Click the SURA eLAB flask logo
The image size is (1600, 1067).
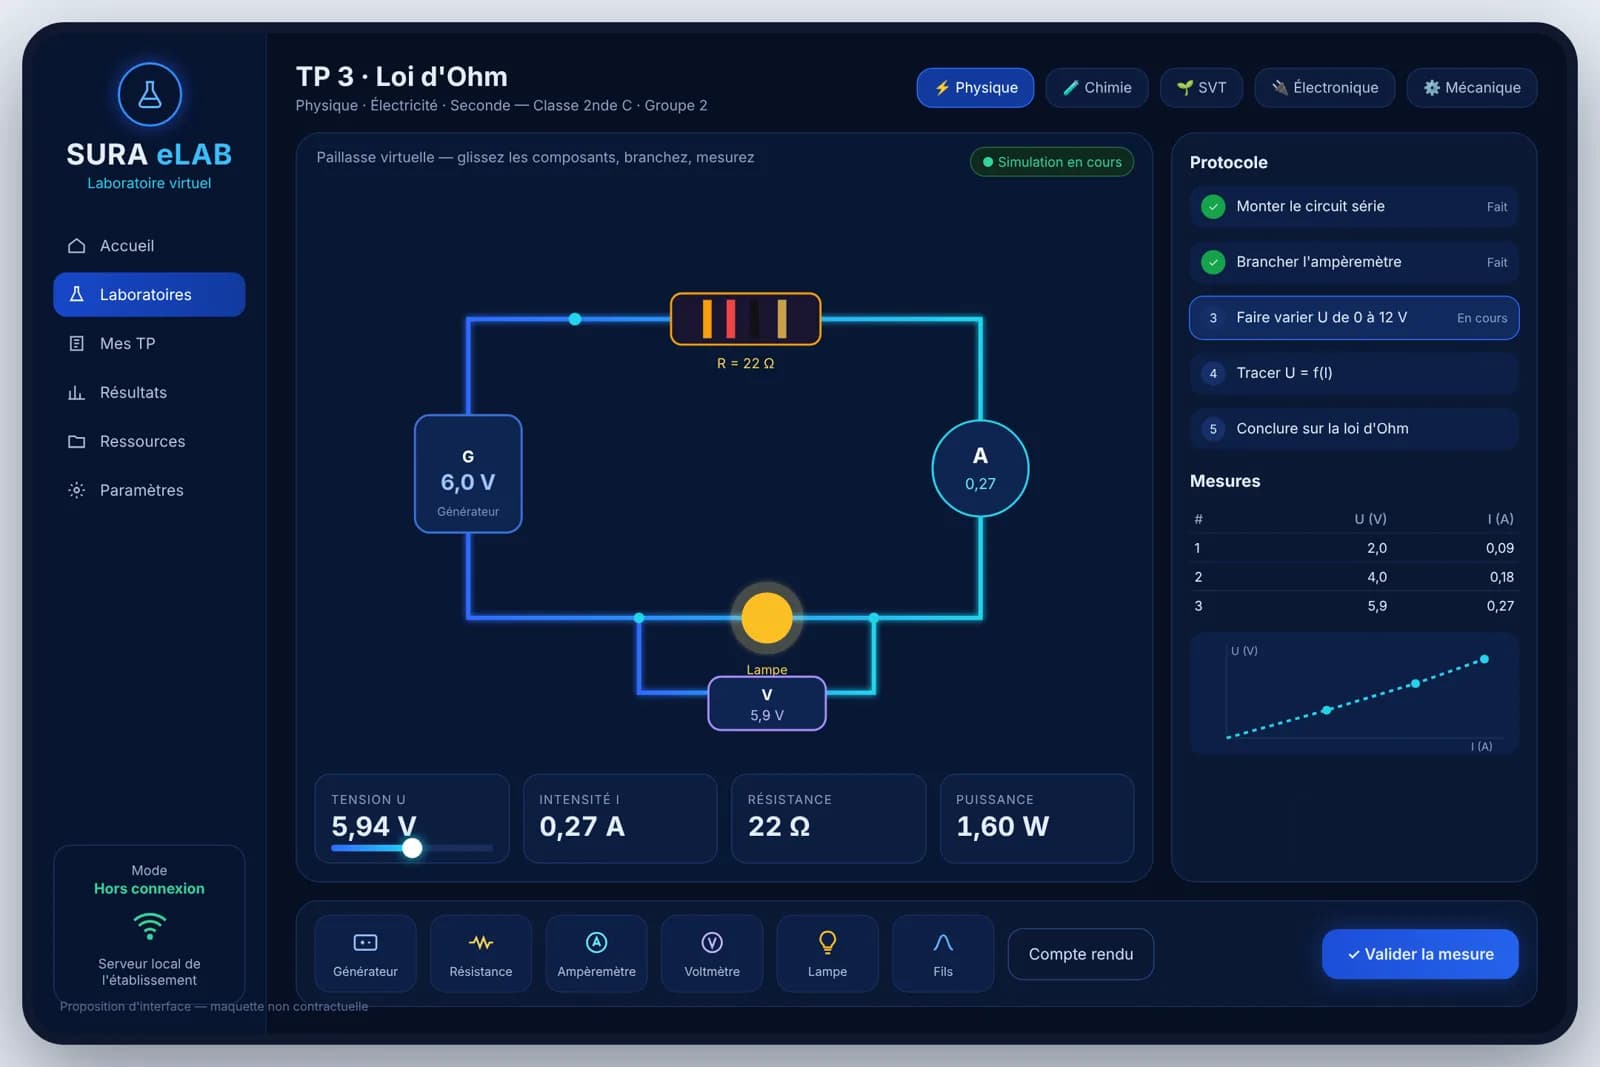coord(149,95)
